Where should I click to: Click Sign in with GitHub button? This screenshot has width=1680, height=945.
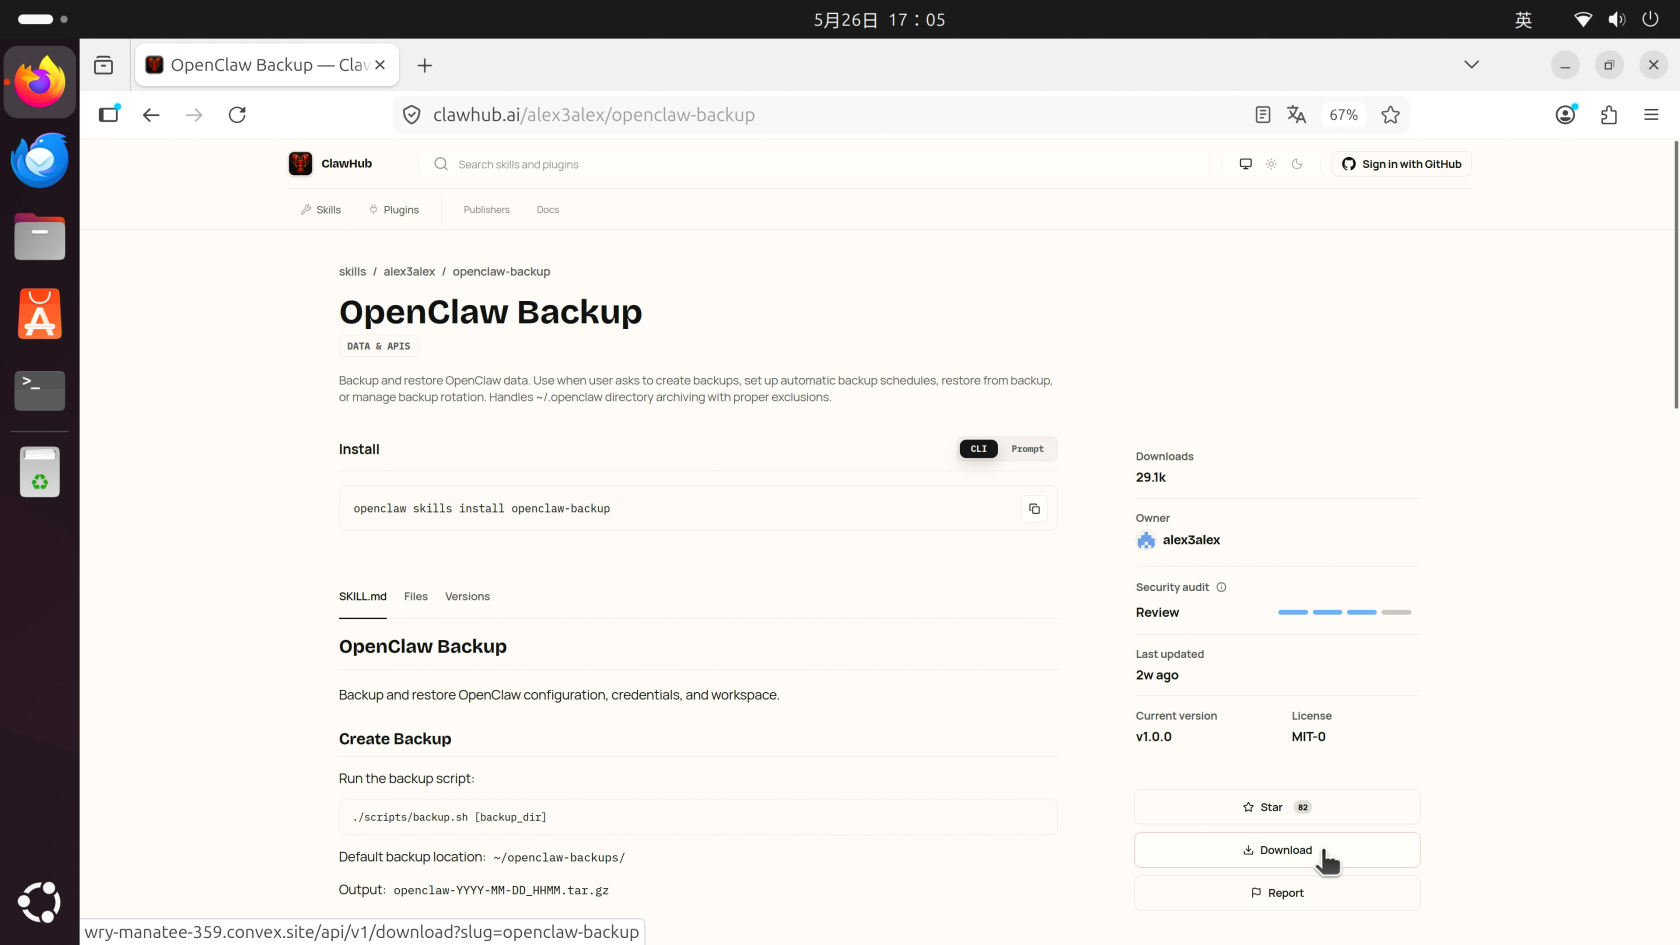coord(1401,164)
